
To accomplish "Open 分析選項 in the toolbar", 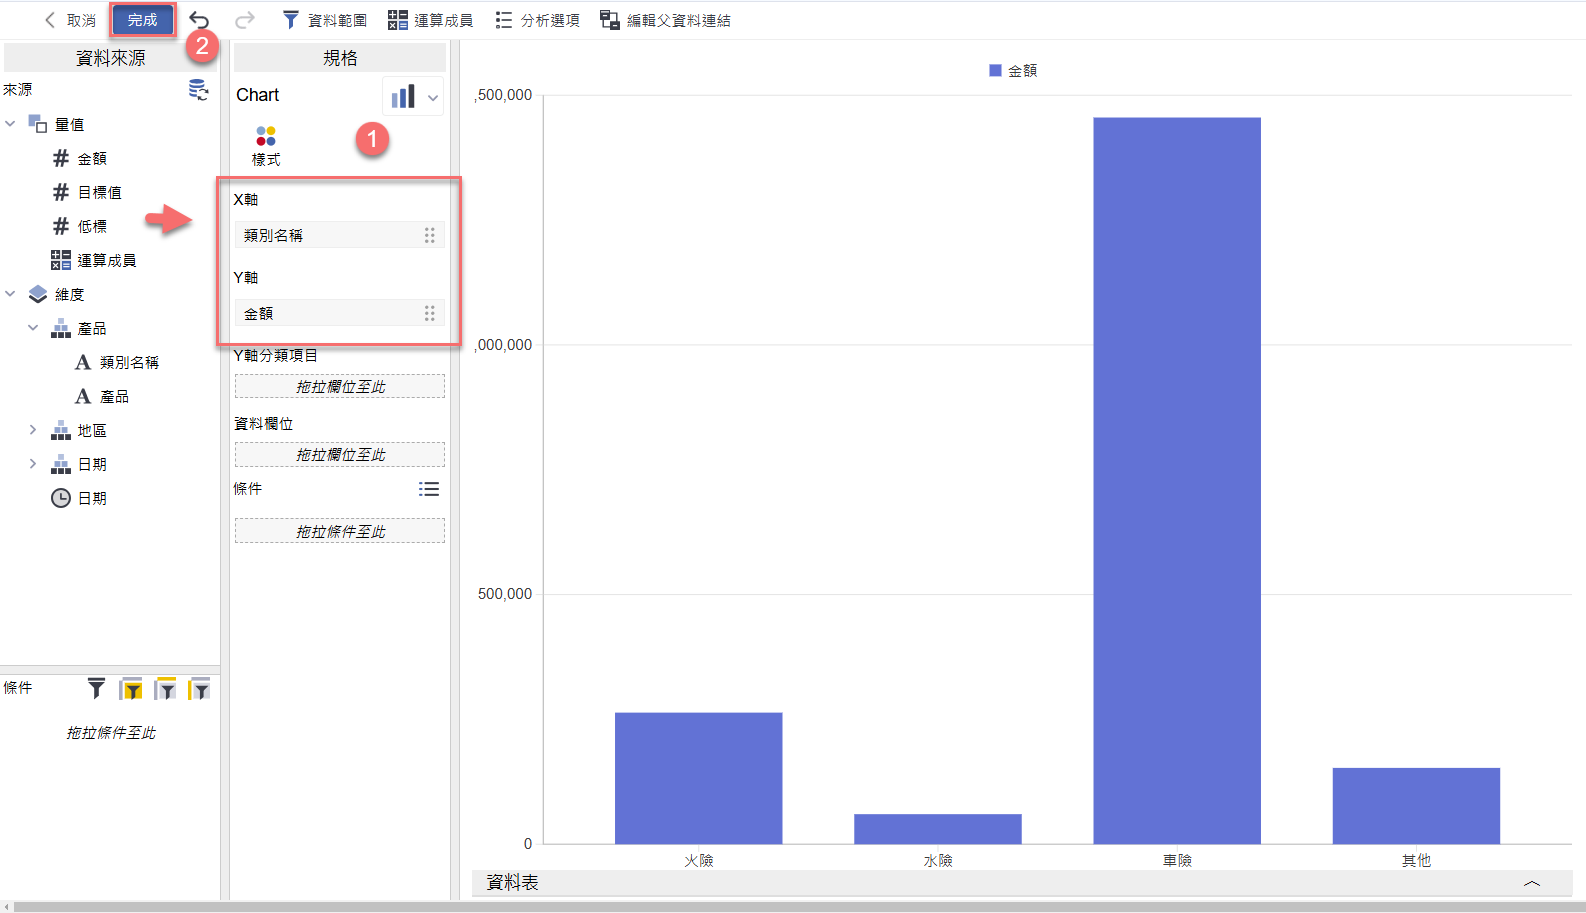I will [x=538, y=20].
